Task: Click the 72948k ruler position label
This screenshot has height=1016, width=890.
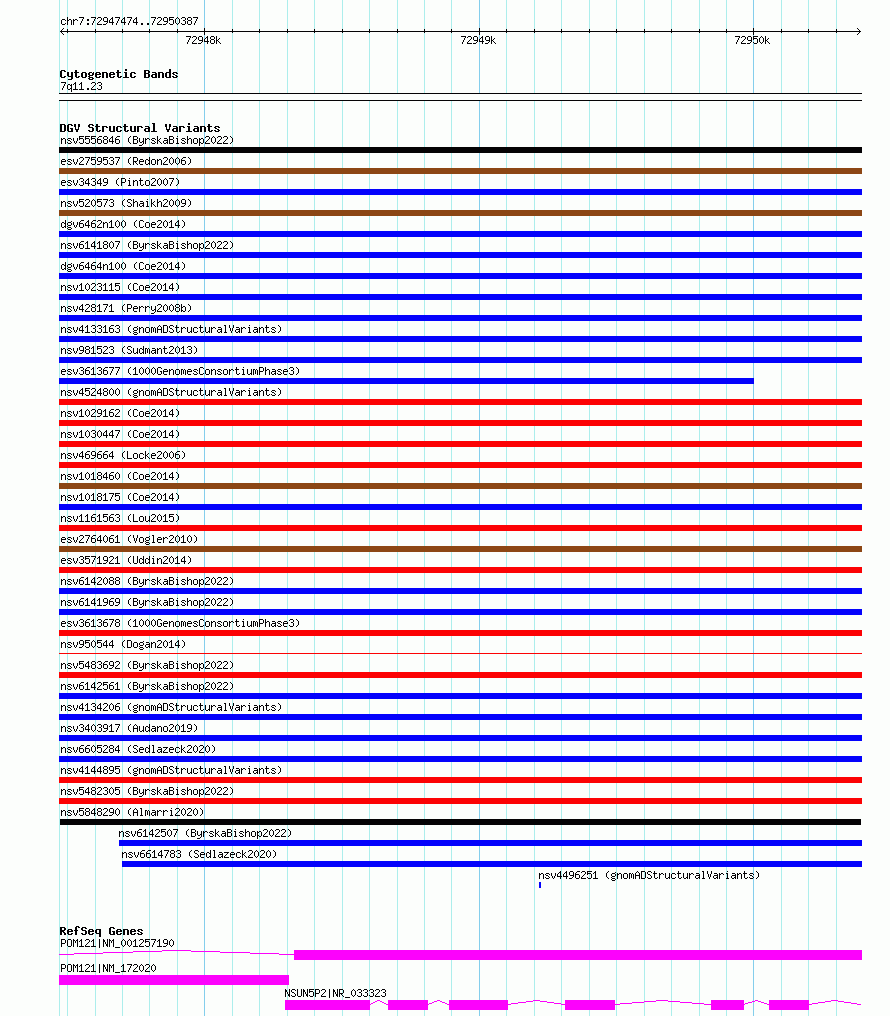Action: pos(203,40)
